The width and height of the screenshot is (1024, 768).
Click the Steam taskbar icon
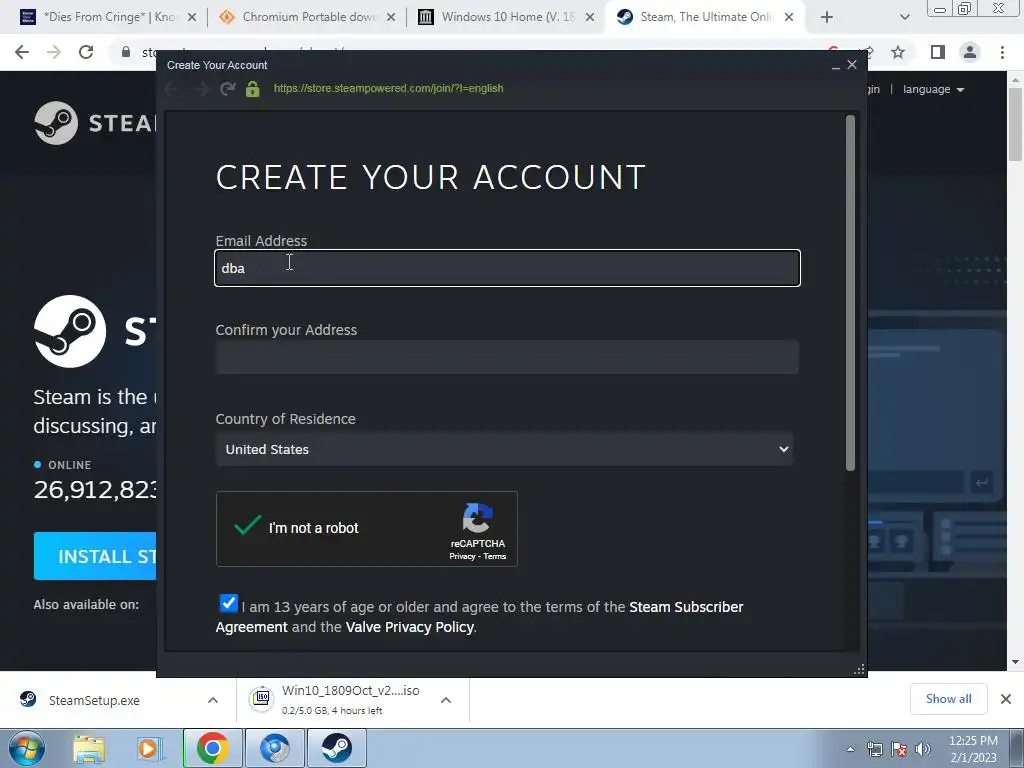pyautogui.click(x=336, y=748)
